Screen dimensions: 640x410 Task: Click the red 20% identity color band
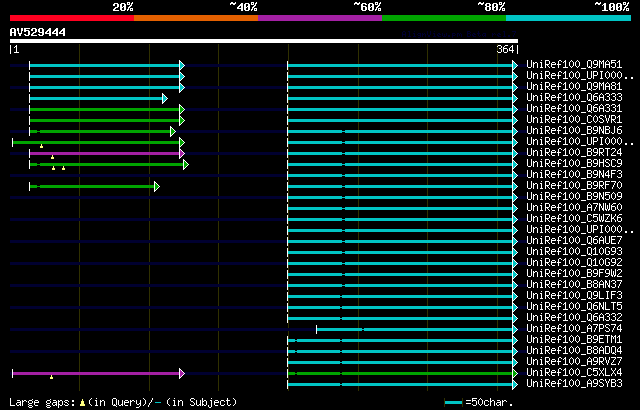tap(72, 18)
